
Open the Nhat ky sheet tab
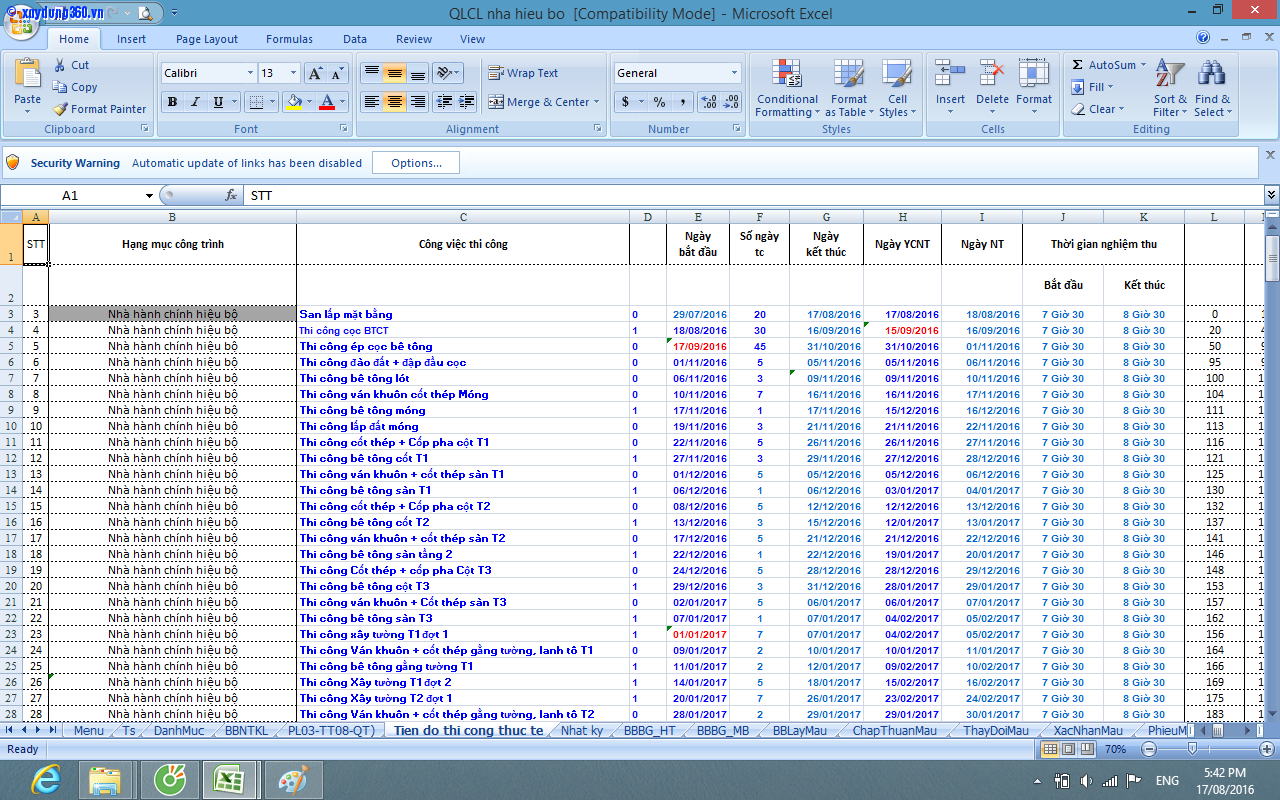(x=582, y=730)
